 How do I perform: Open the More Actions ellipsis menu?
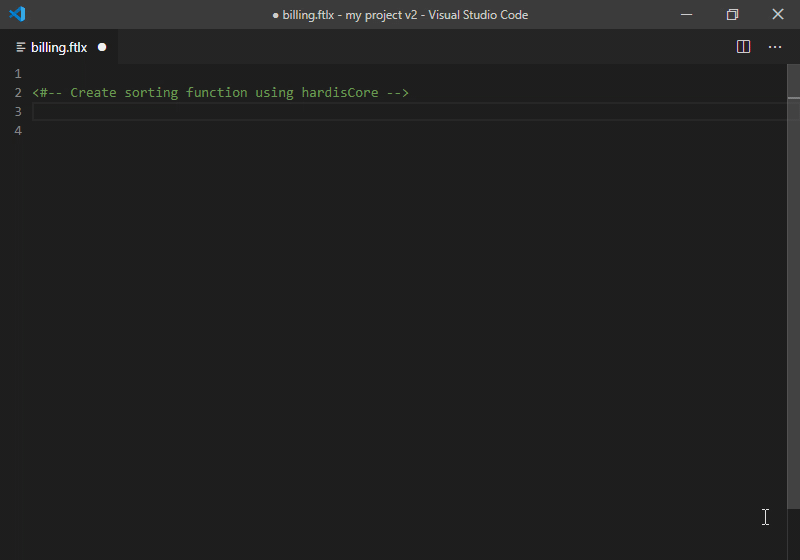[x=775, y=47]
